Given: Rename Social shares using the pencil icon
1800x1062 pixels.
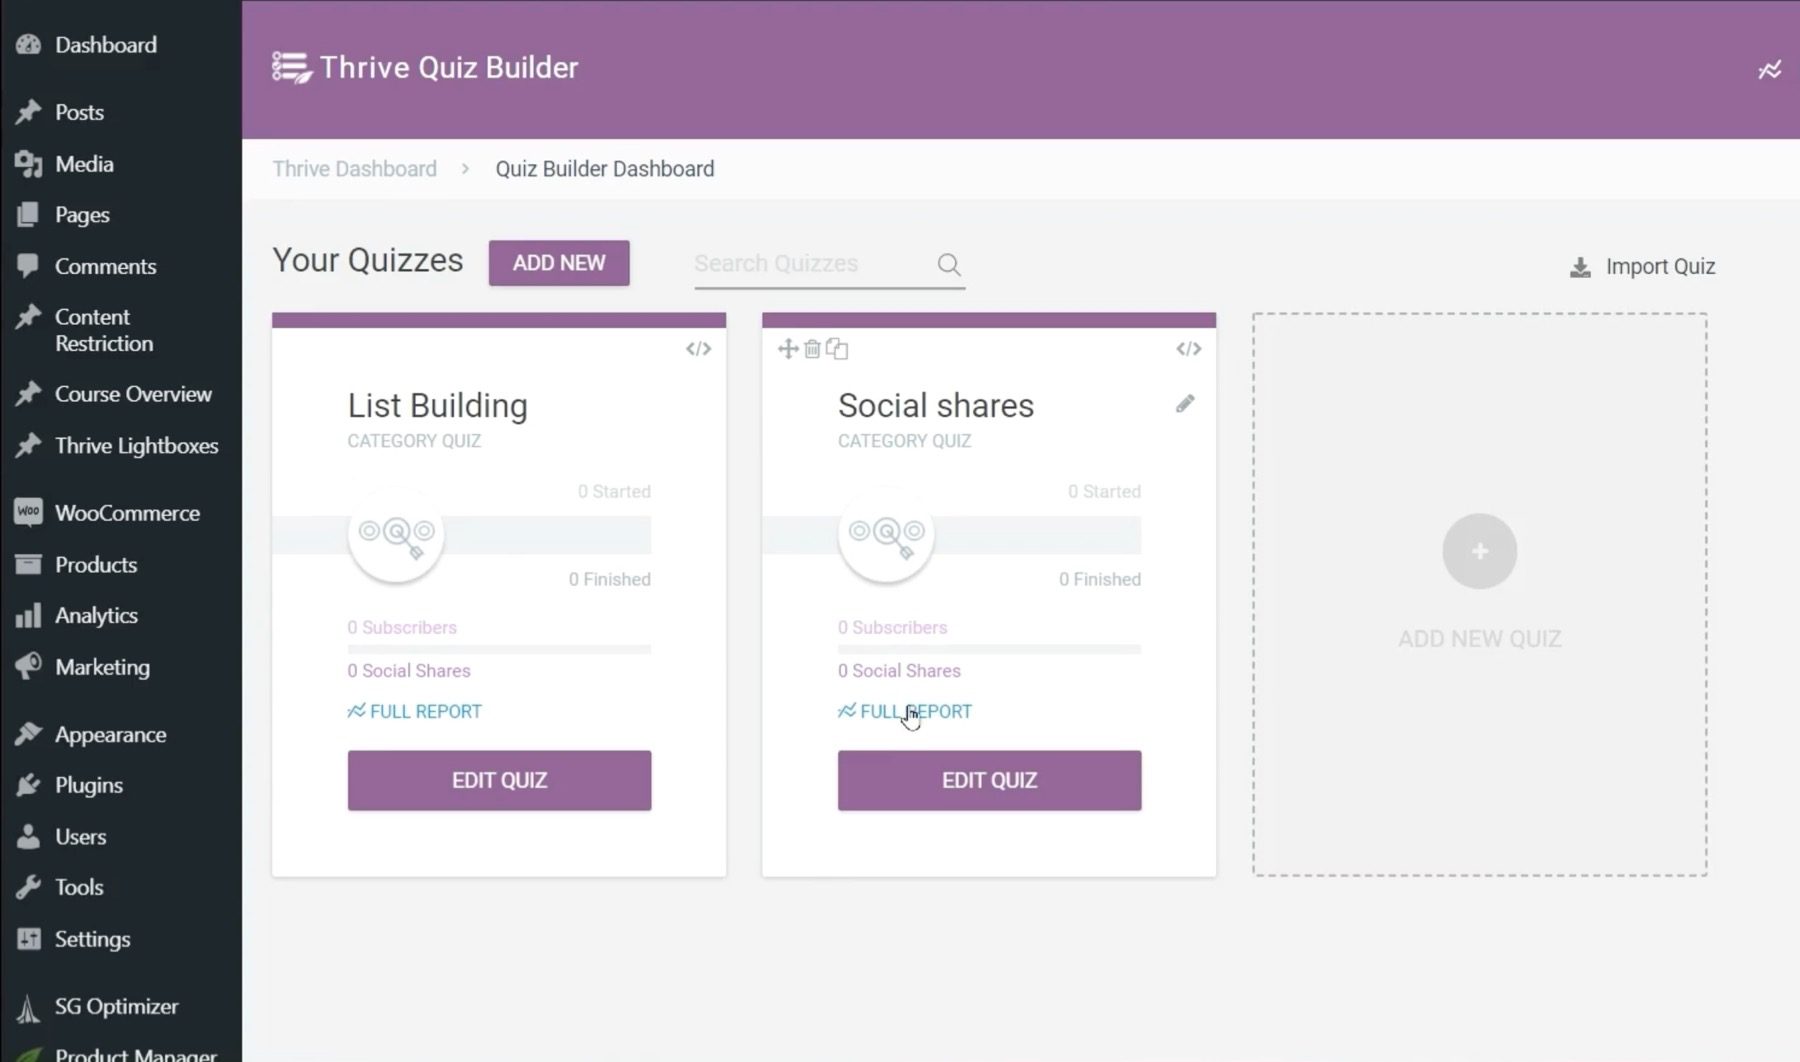Looking at the screenshot, I should (1185, 403).
